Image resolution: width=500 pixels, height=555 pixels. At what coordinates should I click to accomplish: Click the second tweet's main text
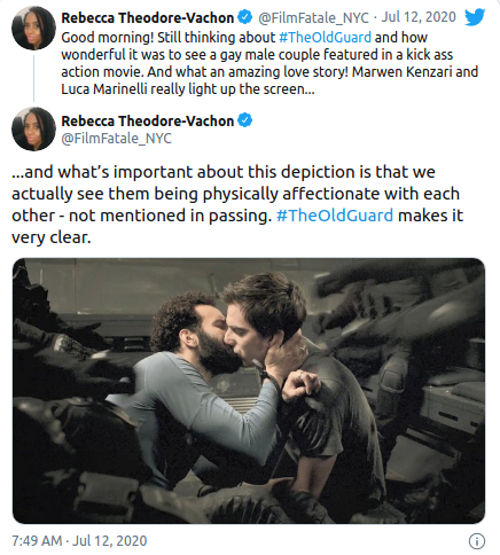pos(237,205)
